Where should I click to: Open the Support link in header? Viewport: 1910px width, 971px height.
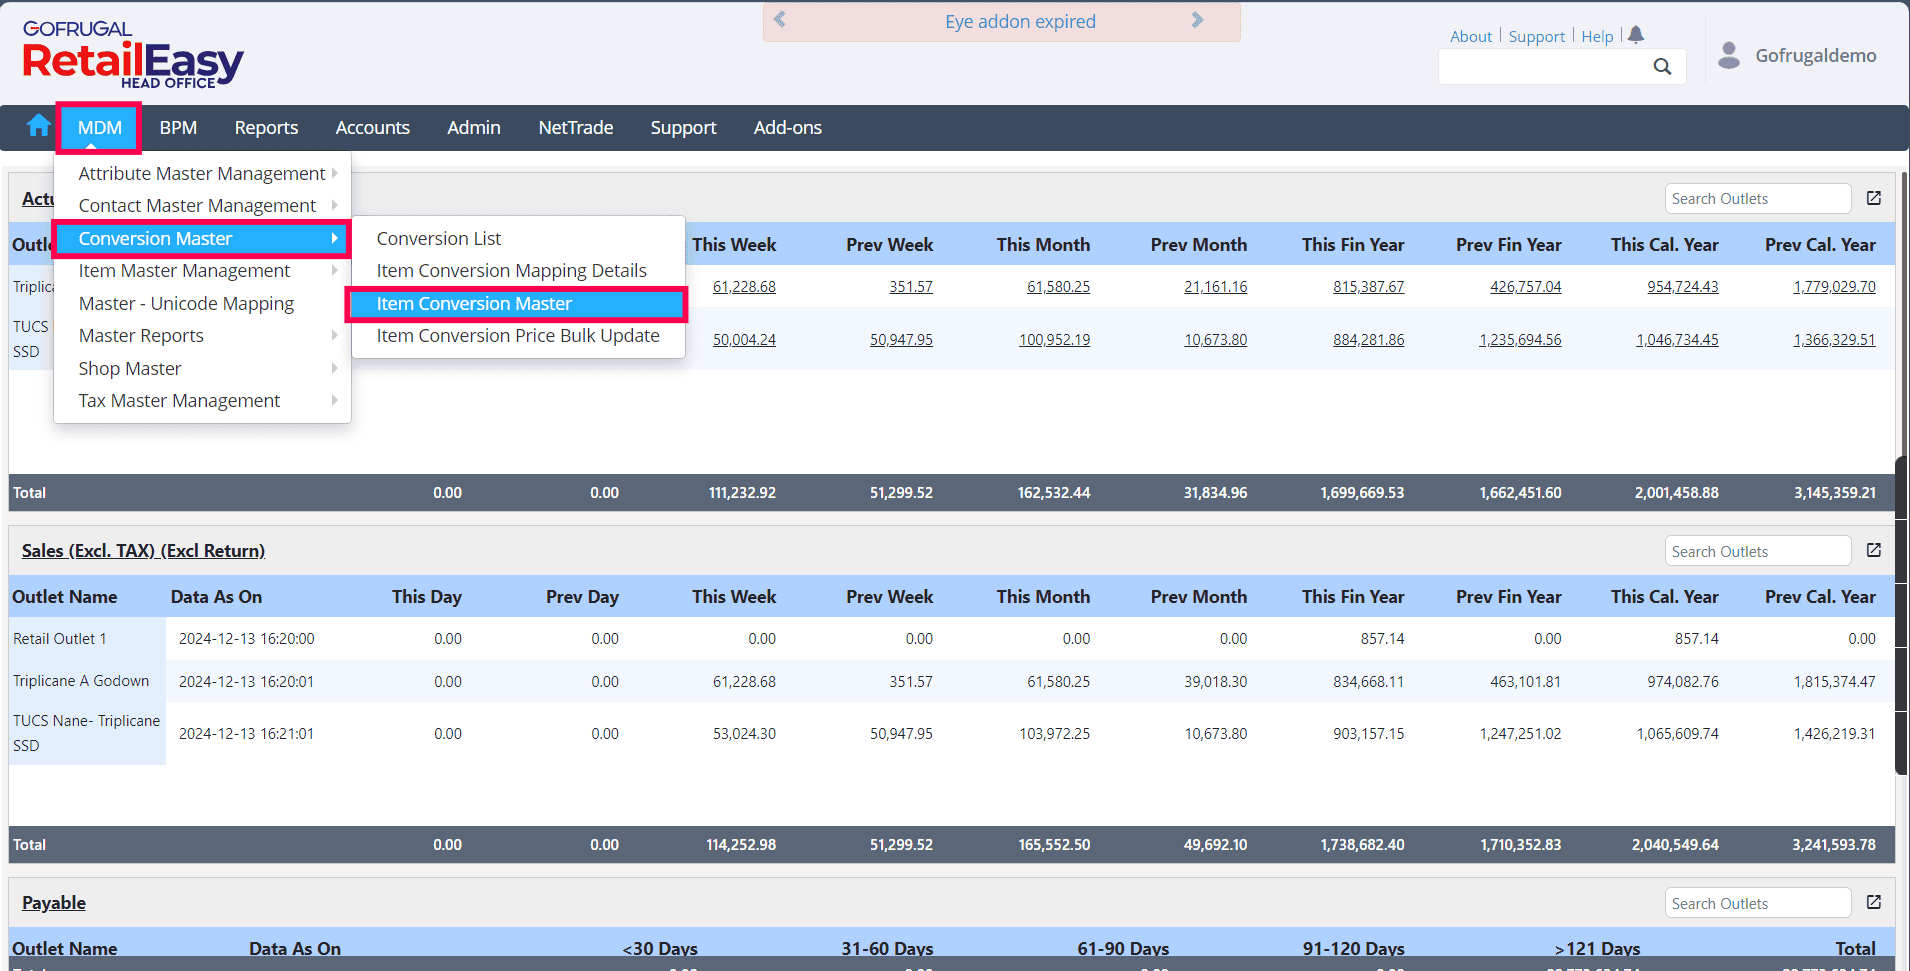point(1536,36)
